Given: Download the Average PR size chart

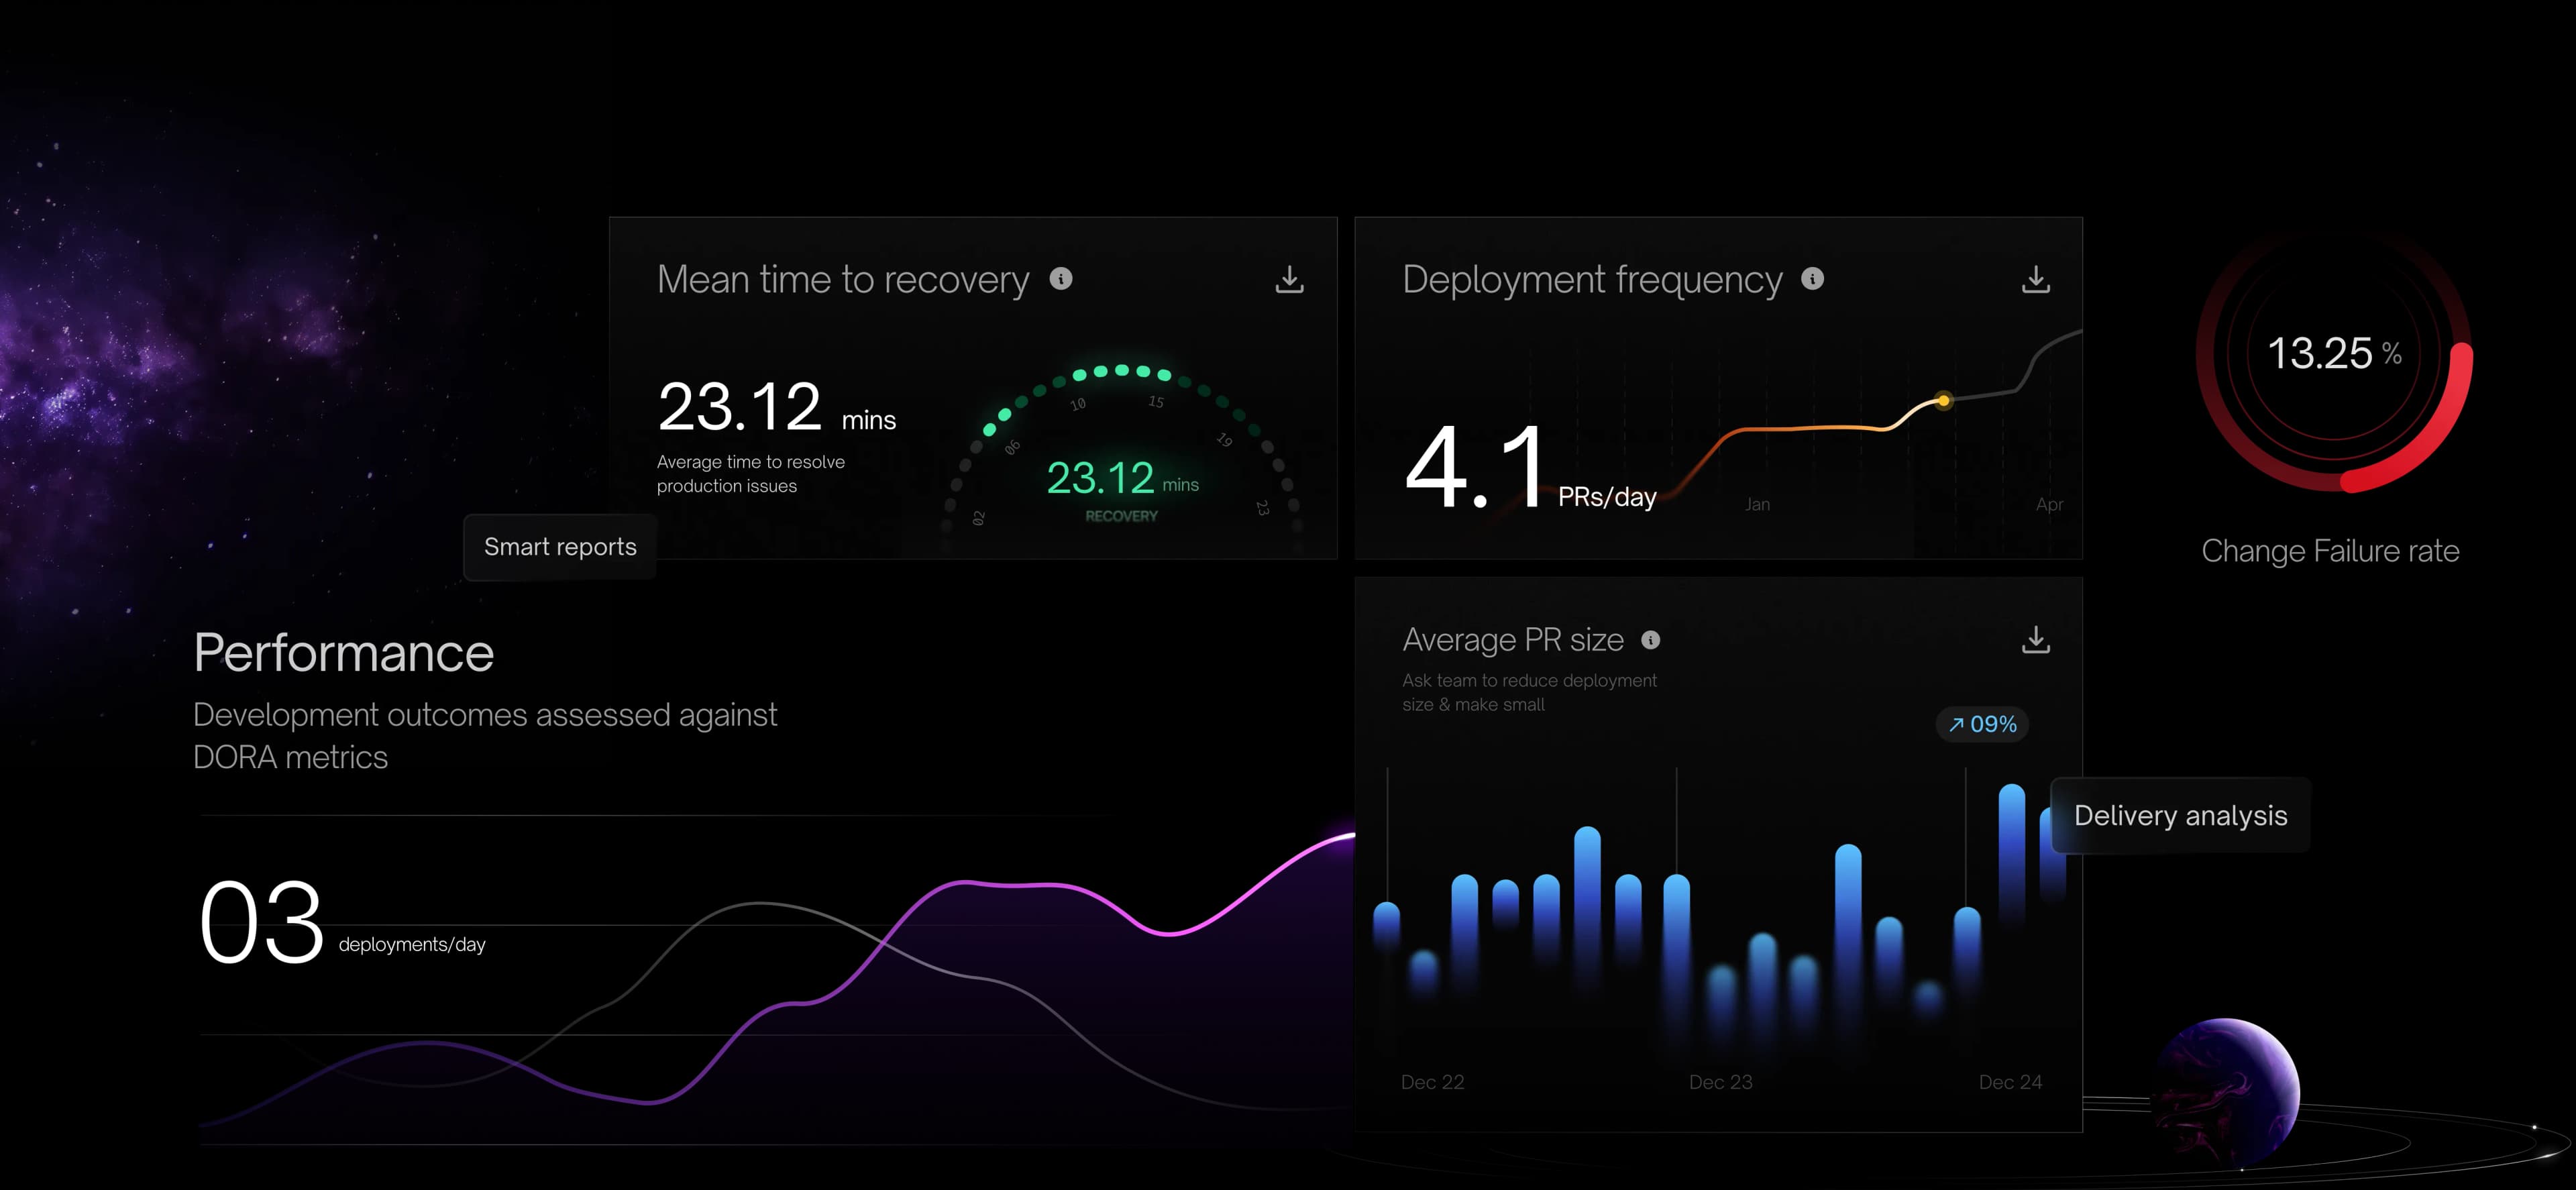Looking at the screenshot, I should 2035,640.
